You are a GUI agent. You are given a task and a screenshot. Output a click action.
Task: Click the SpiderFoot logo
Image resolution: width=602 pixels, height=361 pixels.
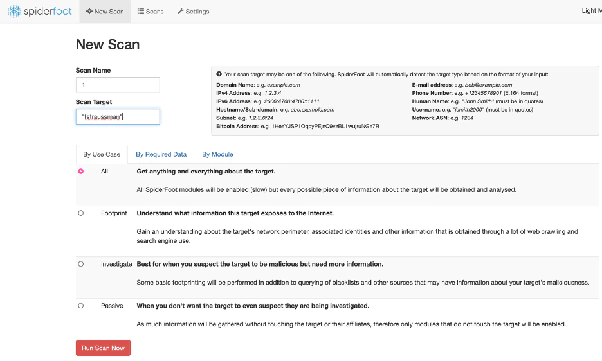tap(40, 11)
